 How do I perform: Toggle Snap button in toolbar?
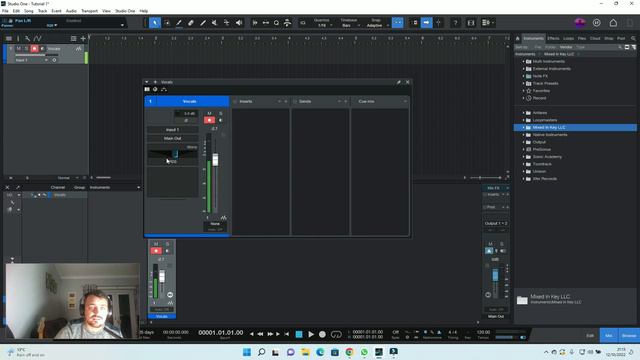point(398,23)
